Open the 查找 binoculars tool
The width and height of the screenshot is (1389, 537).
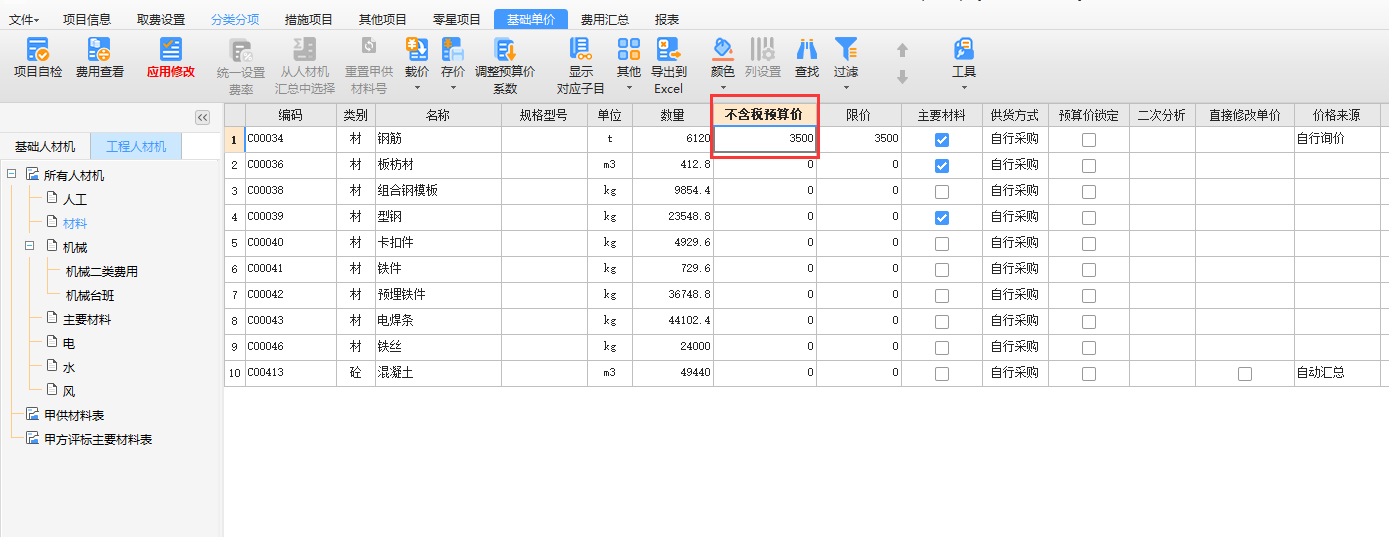pos(806,50)
